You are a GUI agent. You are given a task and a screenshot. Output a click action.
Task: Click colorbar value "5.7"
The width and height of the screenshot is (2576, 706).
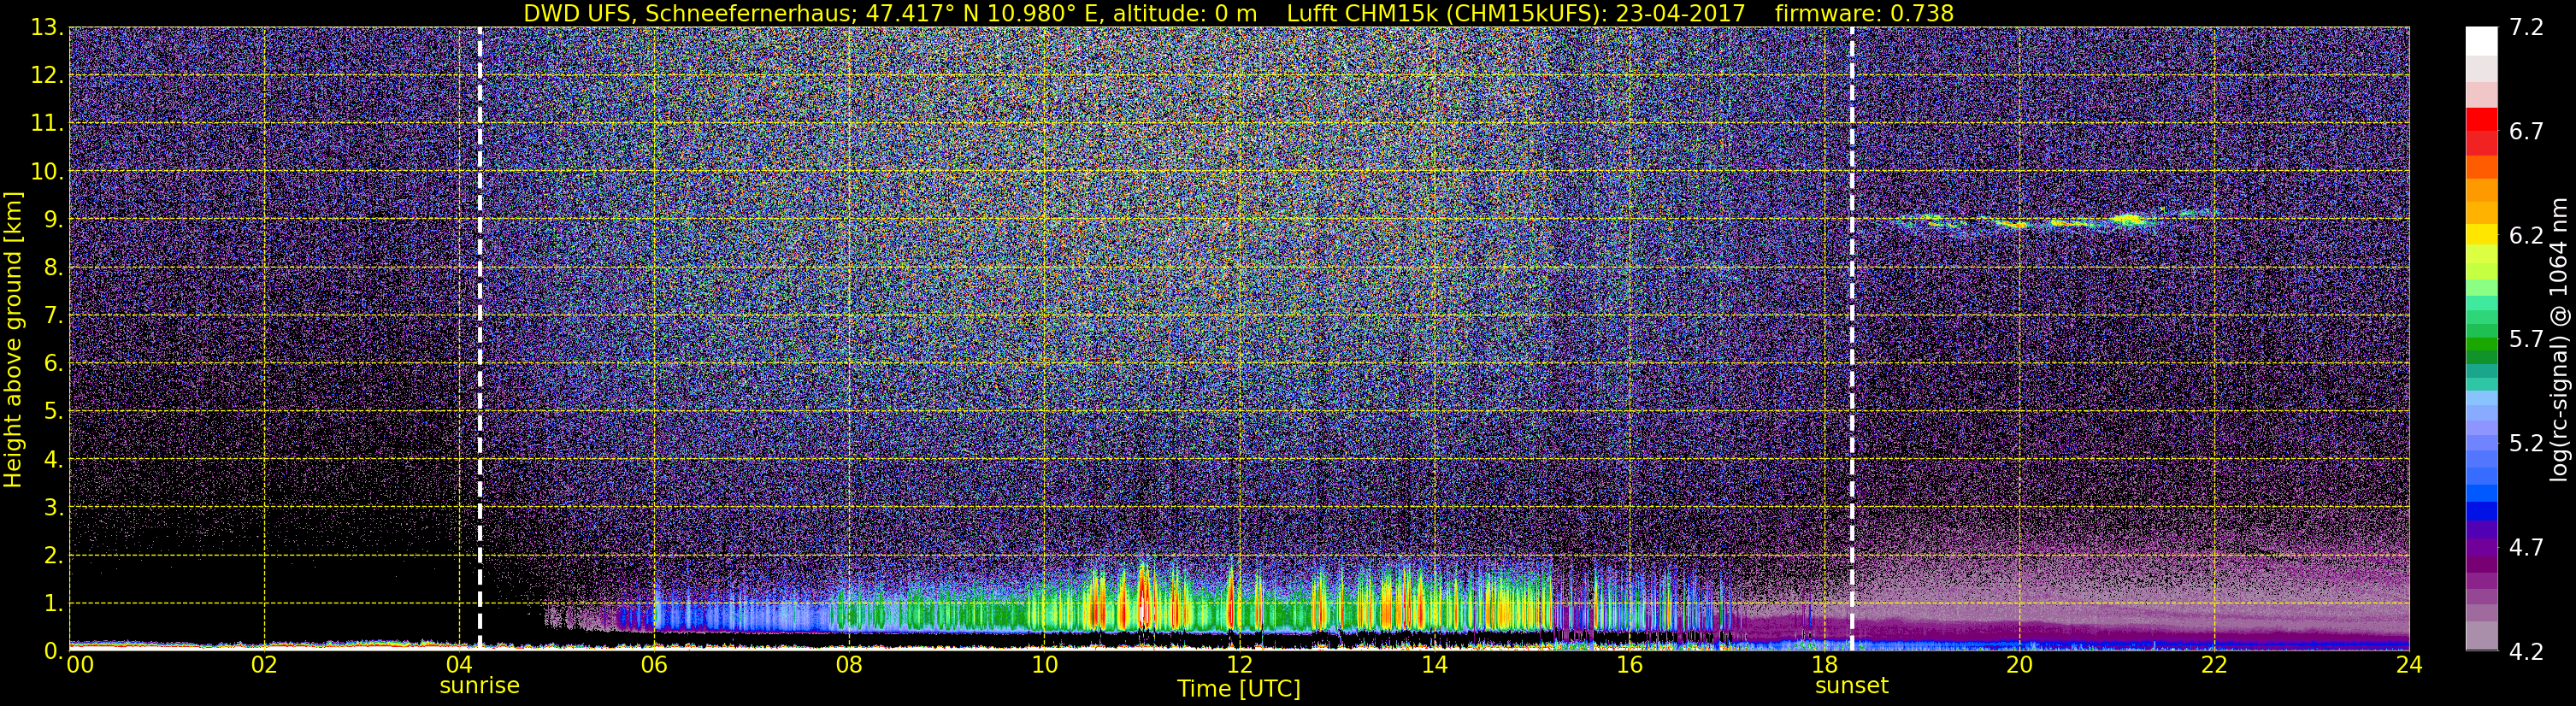pyautogui.click(x=2526, y=339)
